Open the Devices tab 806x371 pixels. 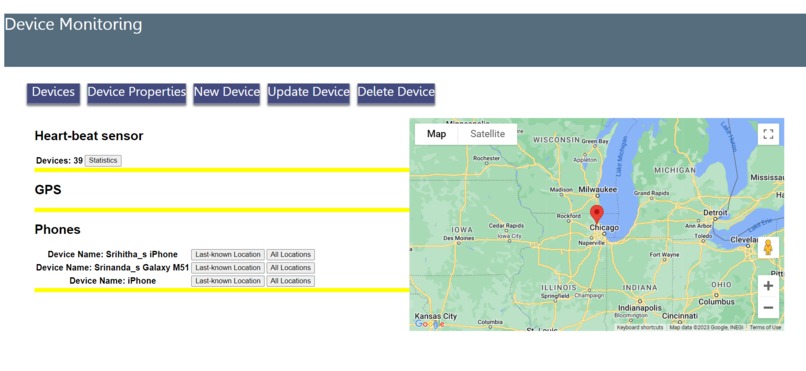pyautogui.click(x=53, y=93)
